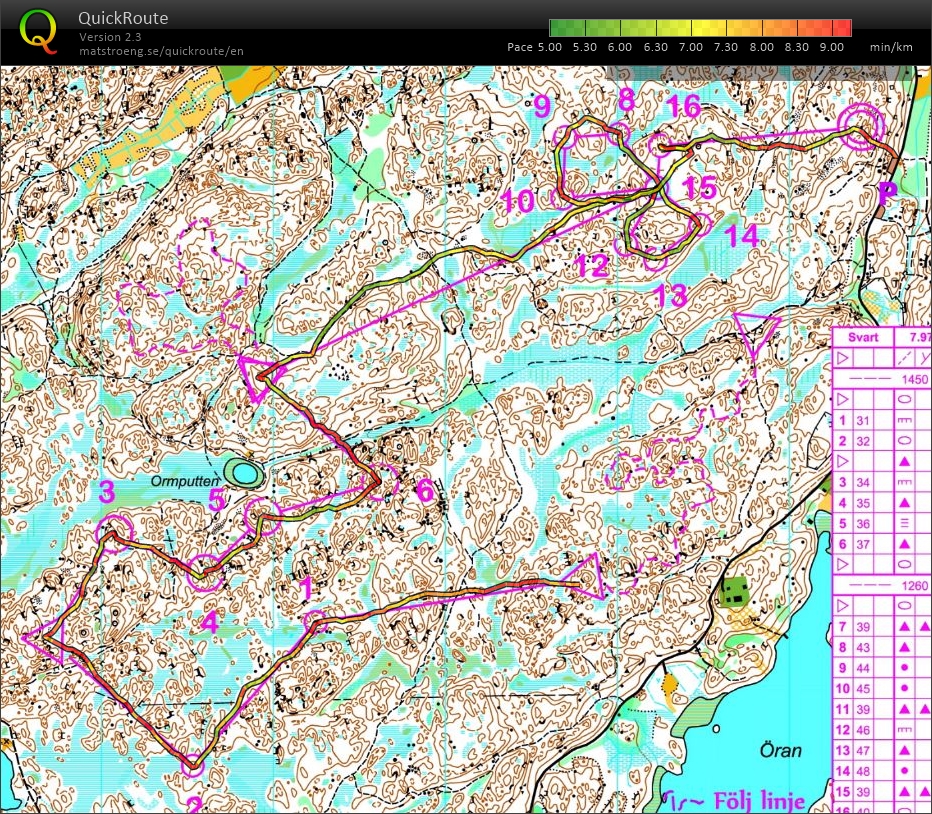Image resolution: width=932 pixels, height=814 pixels.
Task: Click the Svart course header cell
Action: coord(864,338)
